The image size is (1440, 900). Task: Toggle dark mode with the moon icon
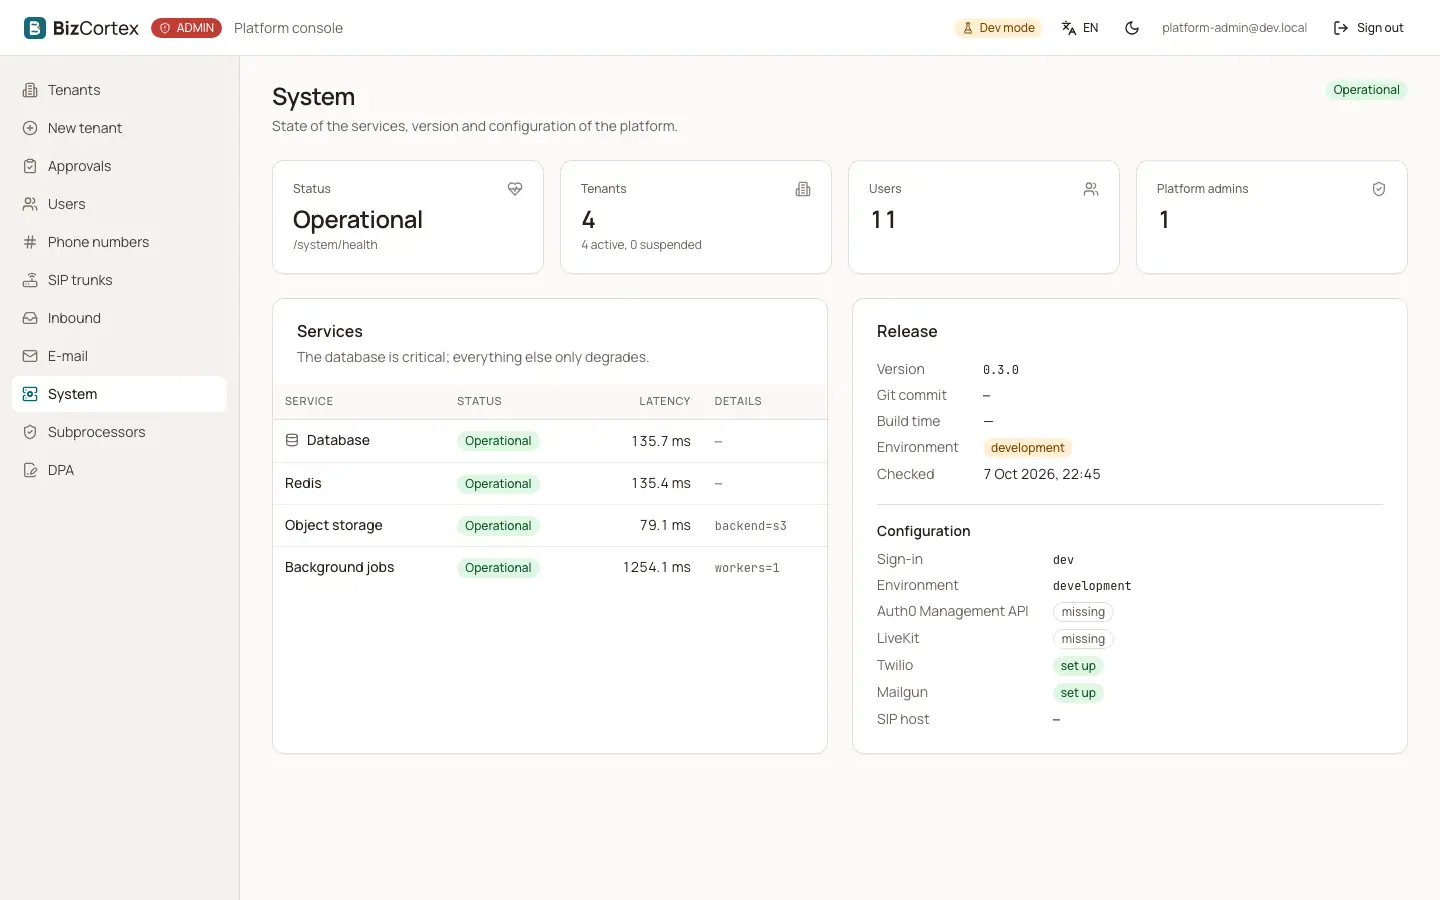(1132, 28)
